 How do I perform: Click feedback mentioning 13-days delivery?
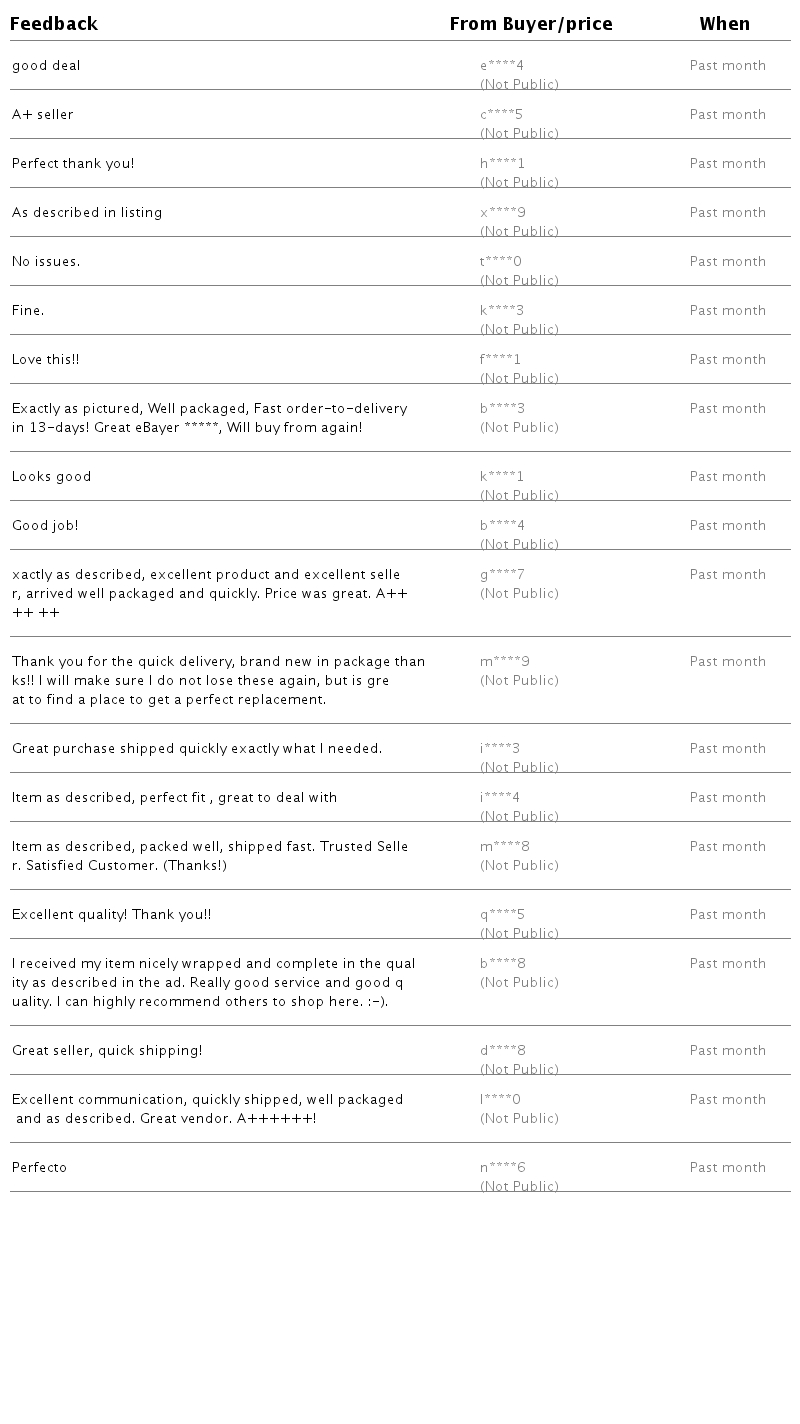click(210, 418)
